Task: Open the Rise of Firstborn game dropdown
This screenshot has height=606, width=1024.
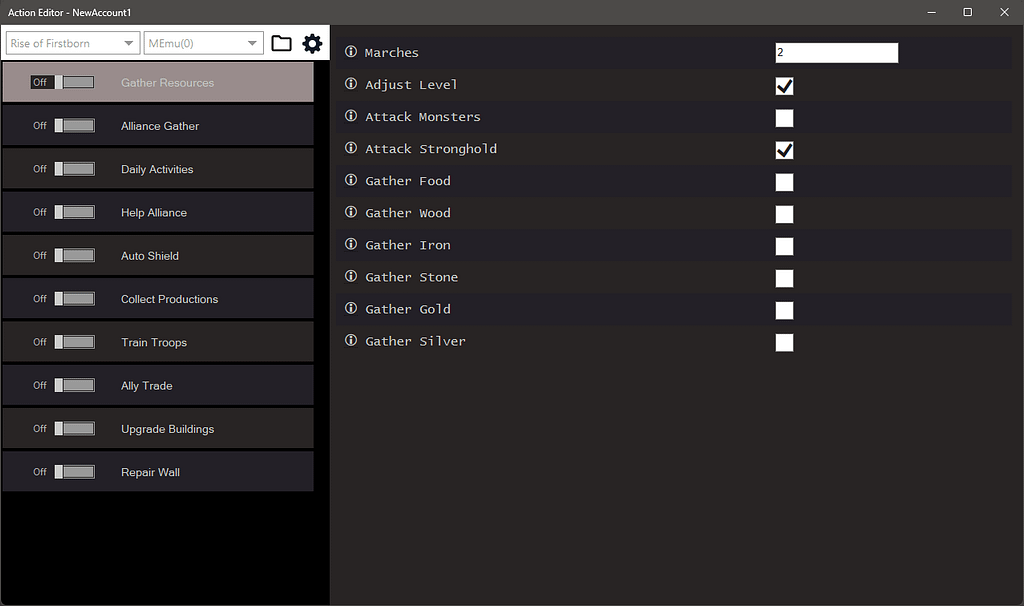Action: 71,43
